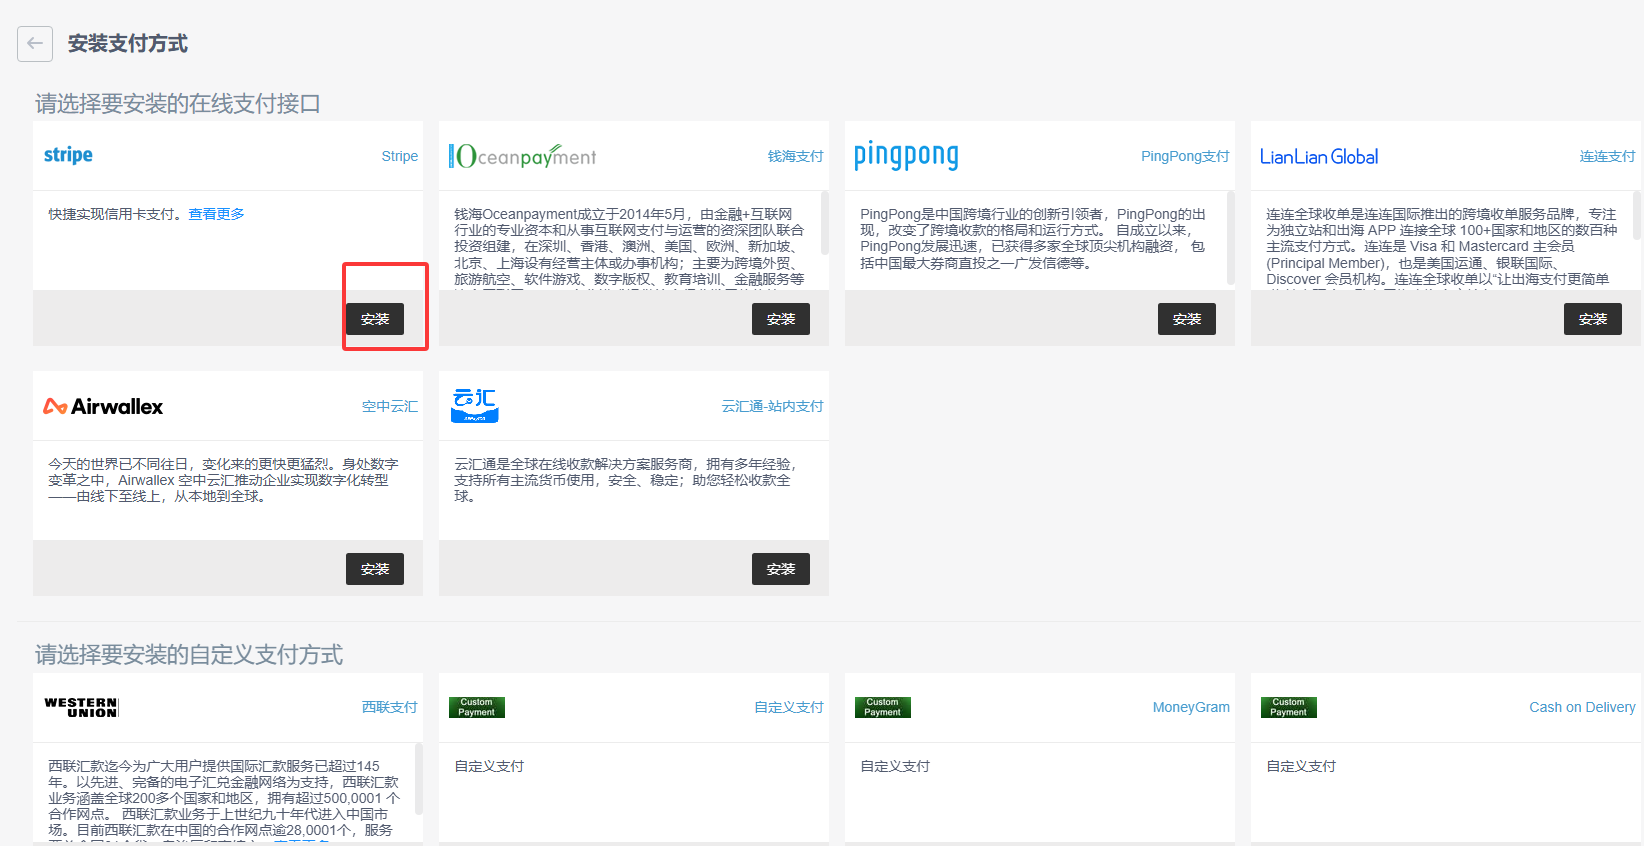Click the 云汇 logo icon
Screen dimensions: 1644x846
tap(474, 405)
